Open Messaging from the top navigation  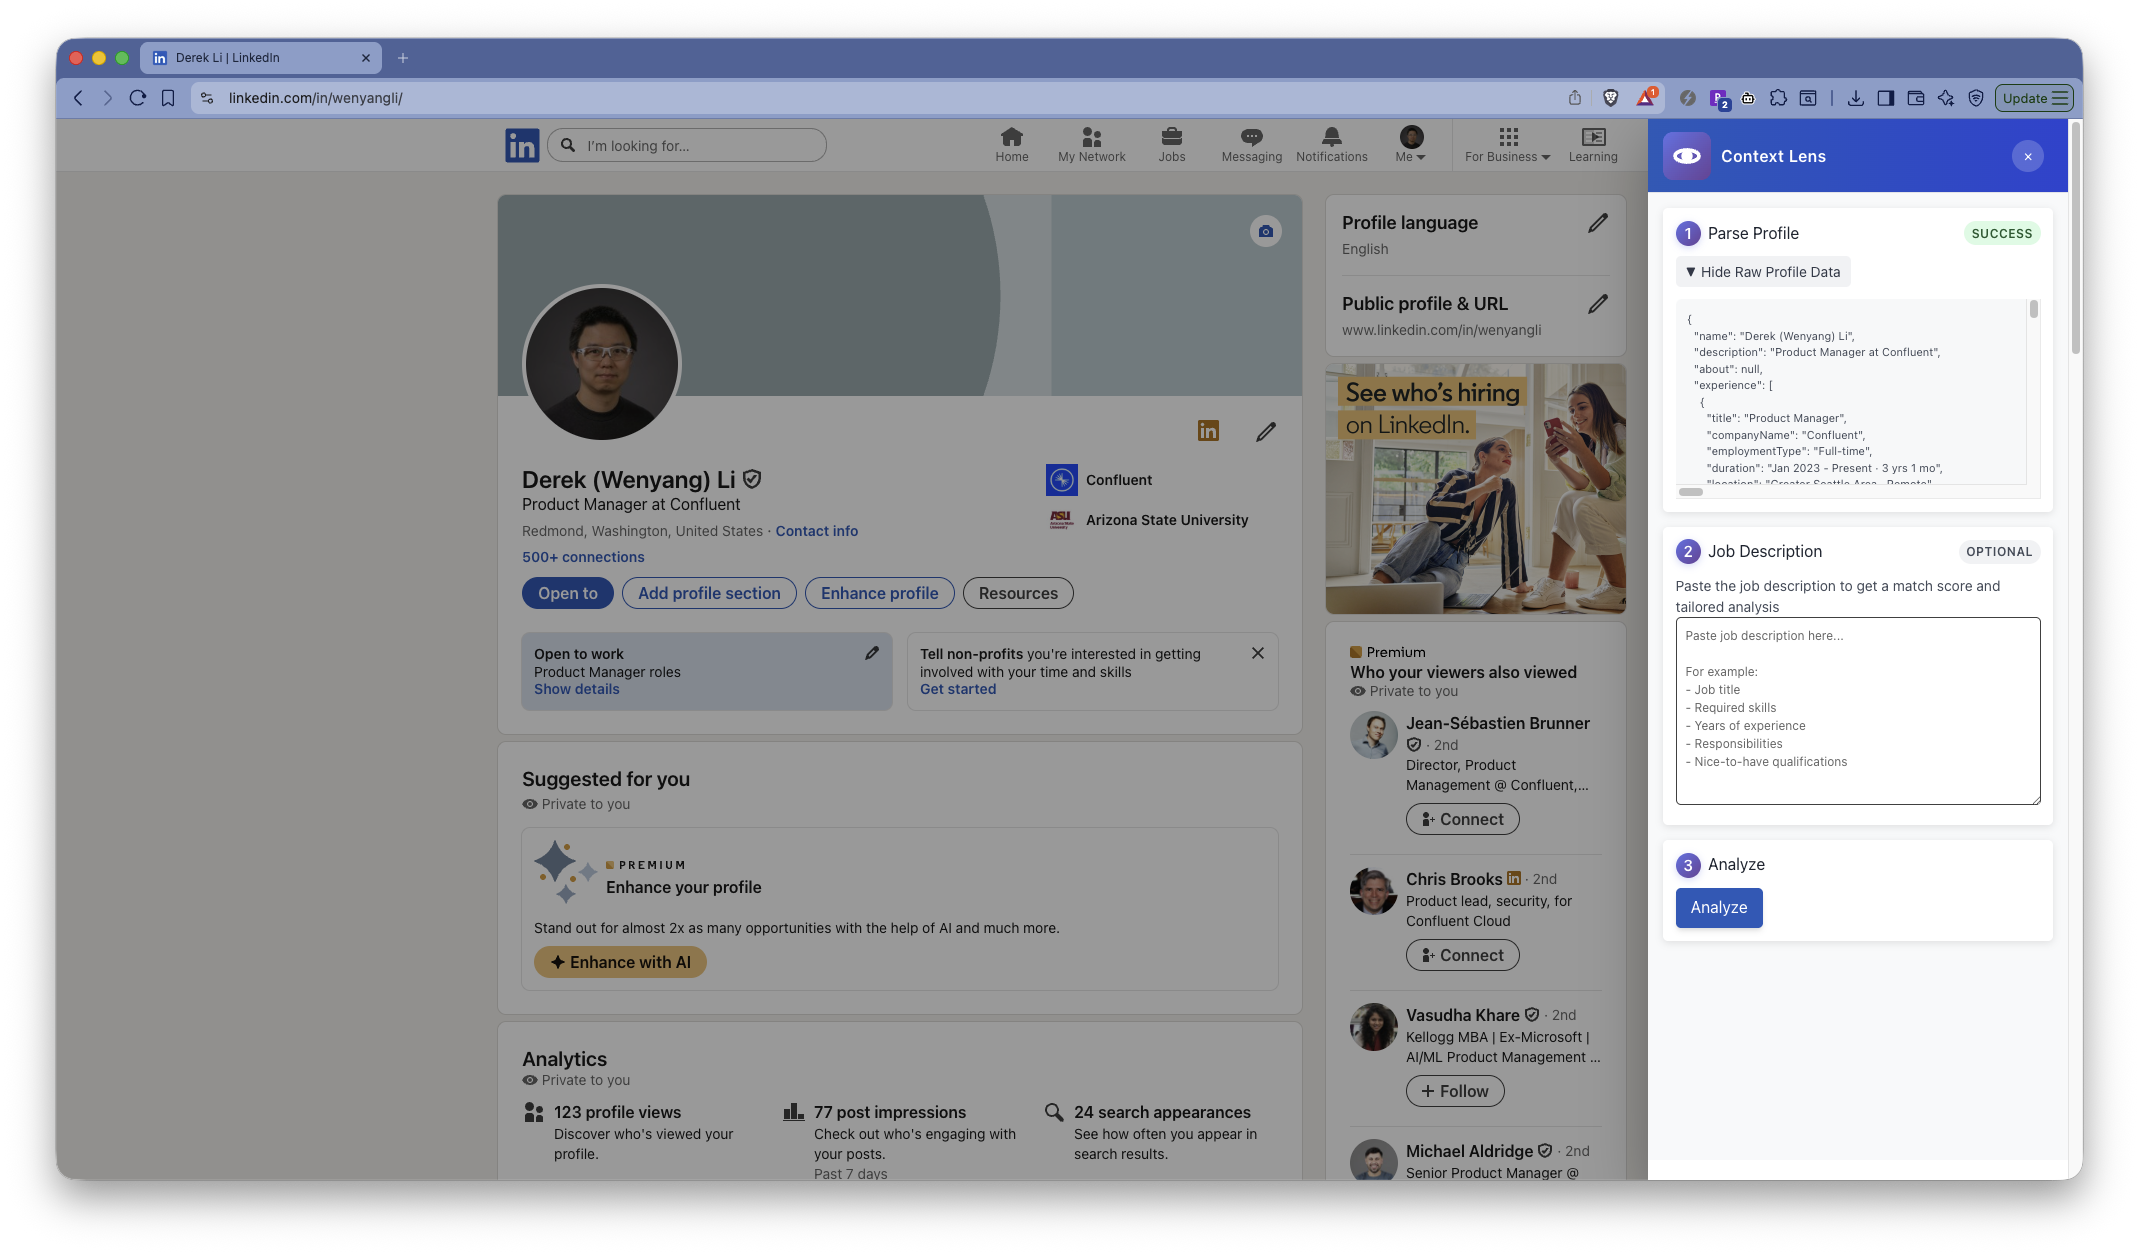[1250, 144]
